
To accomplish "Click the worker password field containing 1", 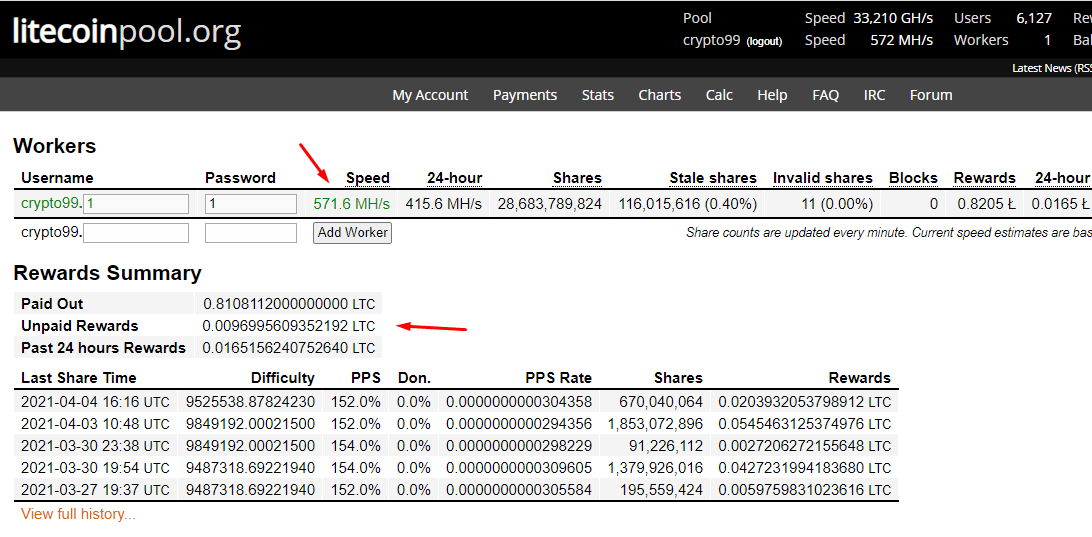I will [x=251, y=204].
